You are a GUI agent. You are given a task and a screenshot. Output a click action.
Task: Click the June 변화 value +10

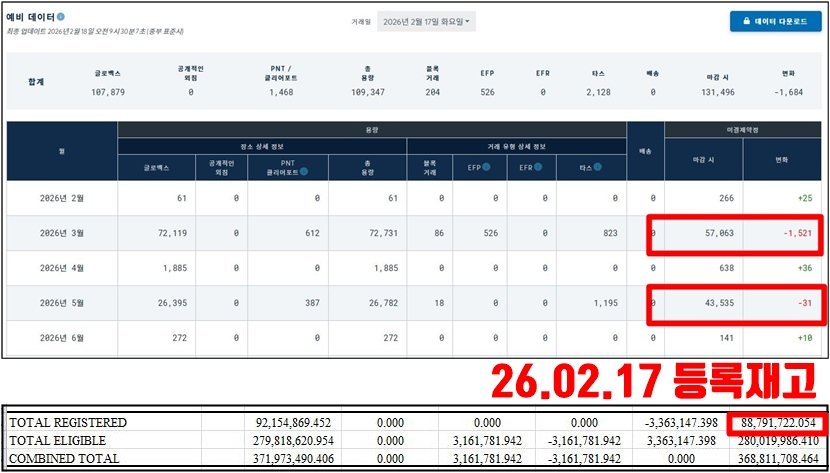pyautogui.click(x=805, y=338)
